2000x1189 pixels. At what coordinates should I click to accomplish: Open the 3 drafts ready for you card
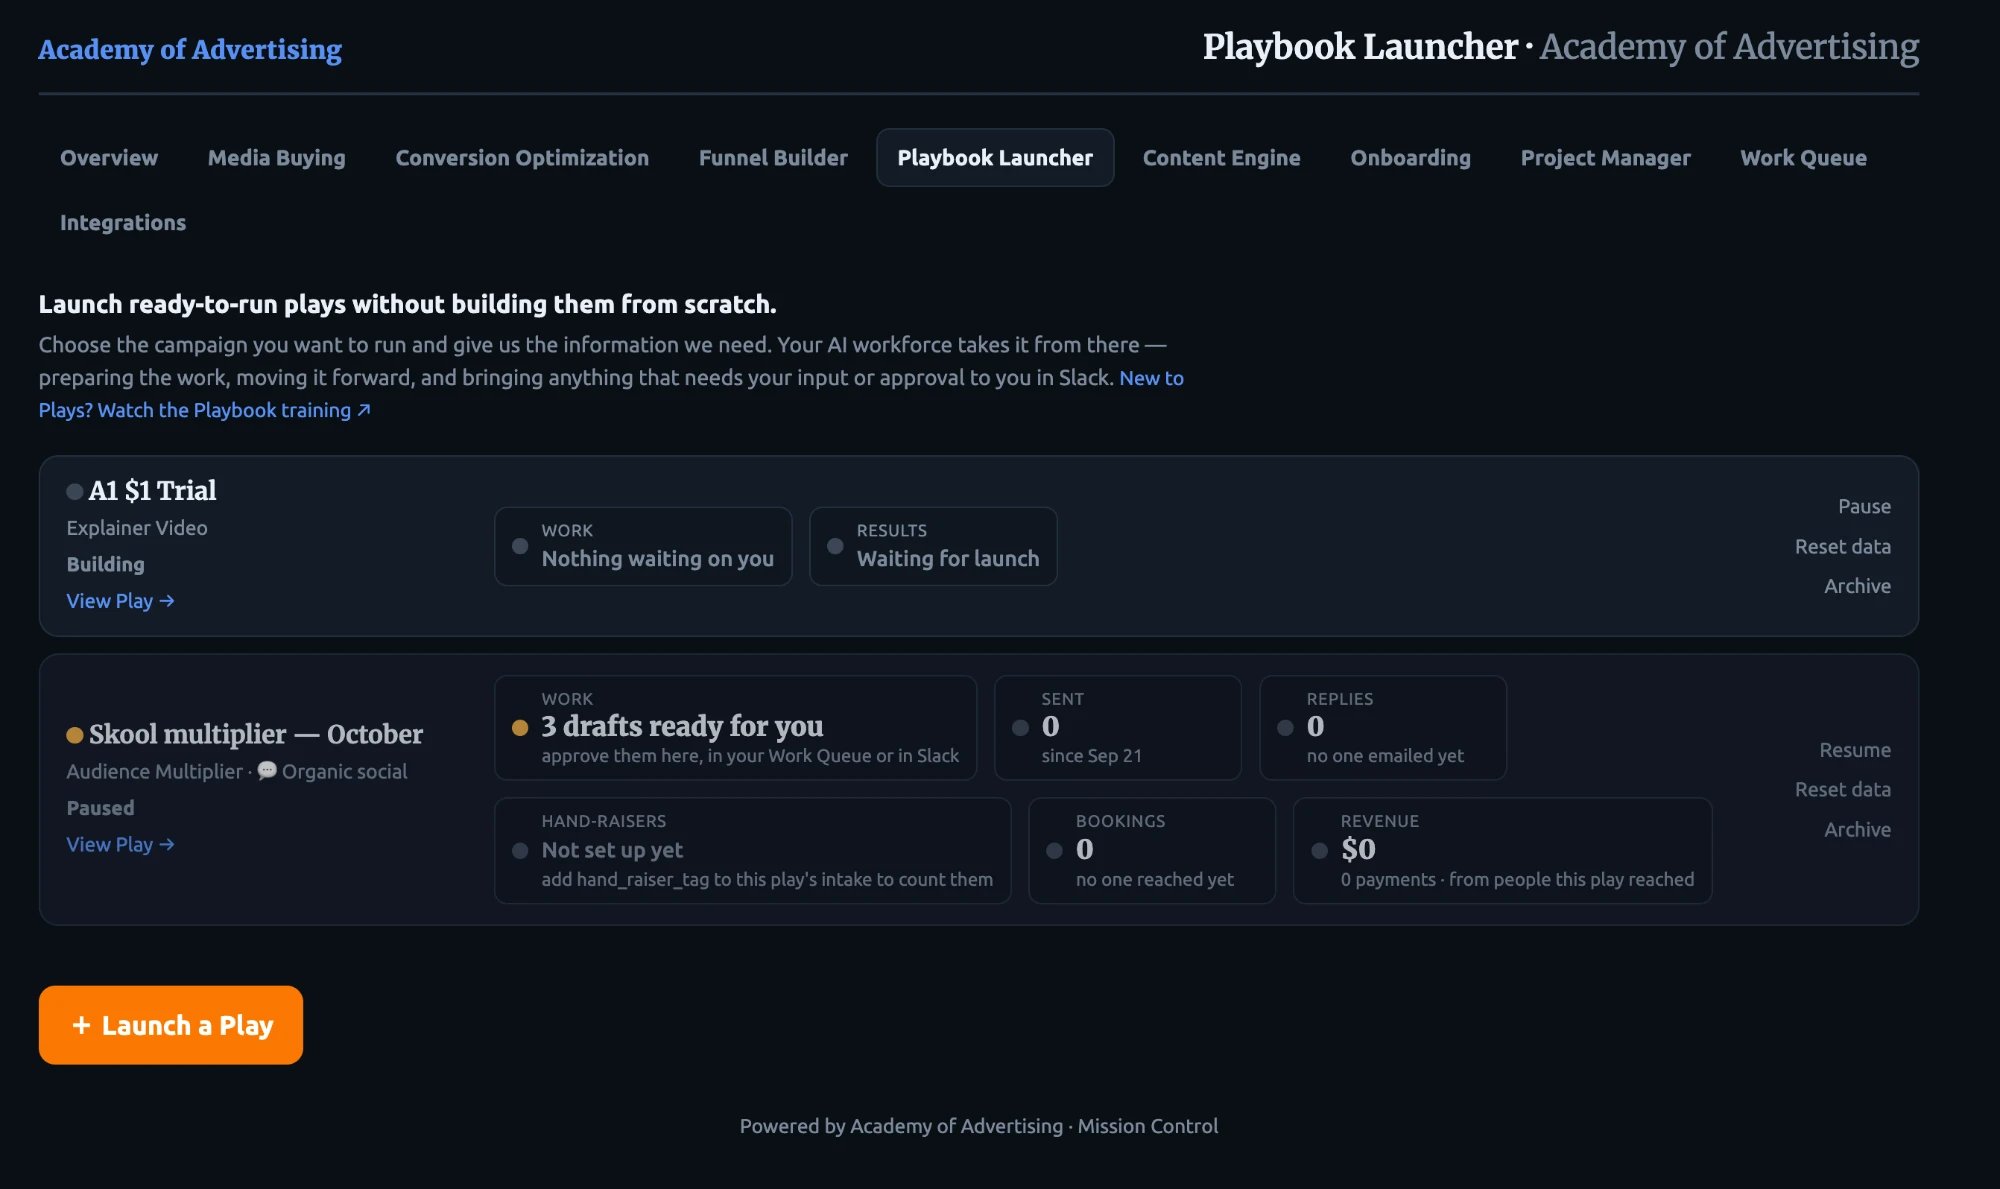[735, 728]
